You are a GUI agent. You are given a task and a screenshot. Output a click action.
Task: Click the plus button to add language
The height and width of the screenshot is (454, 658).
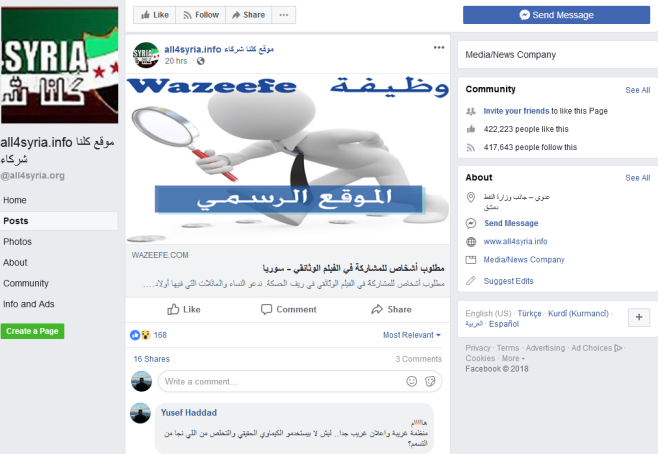tap(639, 317)
